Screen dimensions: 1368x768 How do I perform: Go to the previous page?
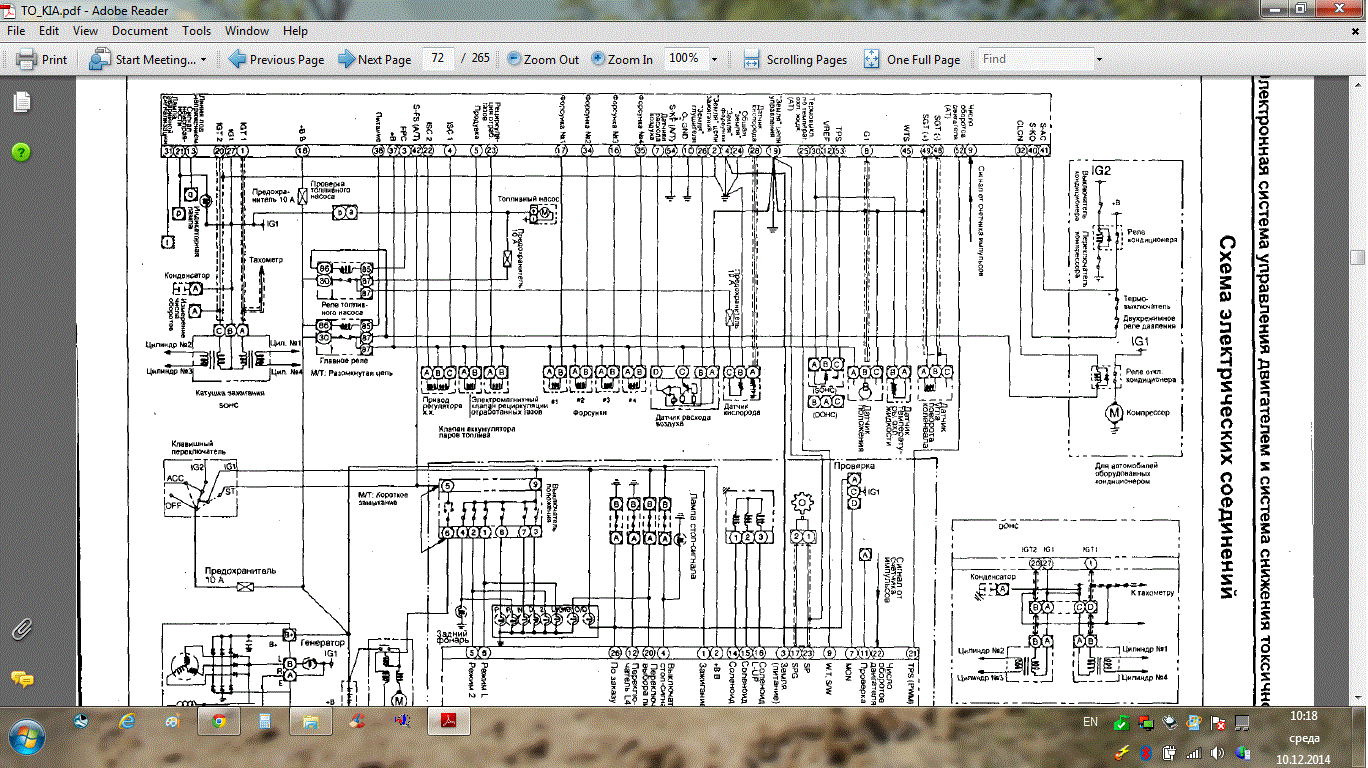(276, 59)
